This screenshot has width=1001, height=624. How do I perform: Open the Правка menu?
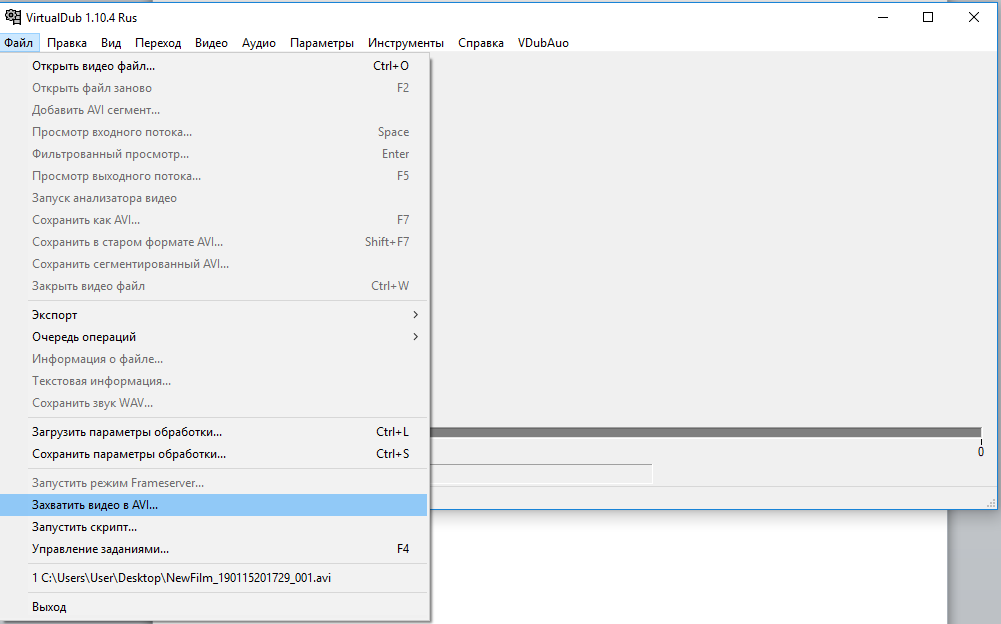point(67,43)
